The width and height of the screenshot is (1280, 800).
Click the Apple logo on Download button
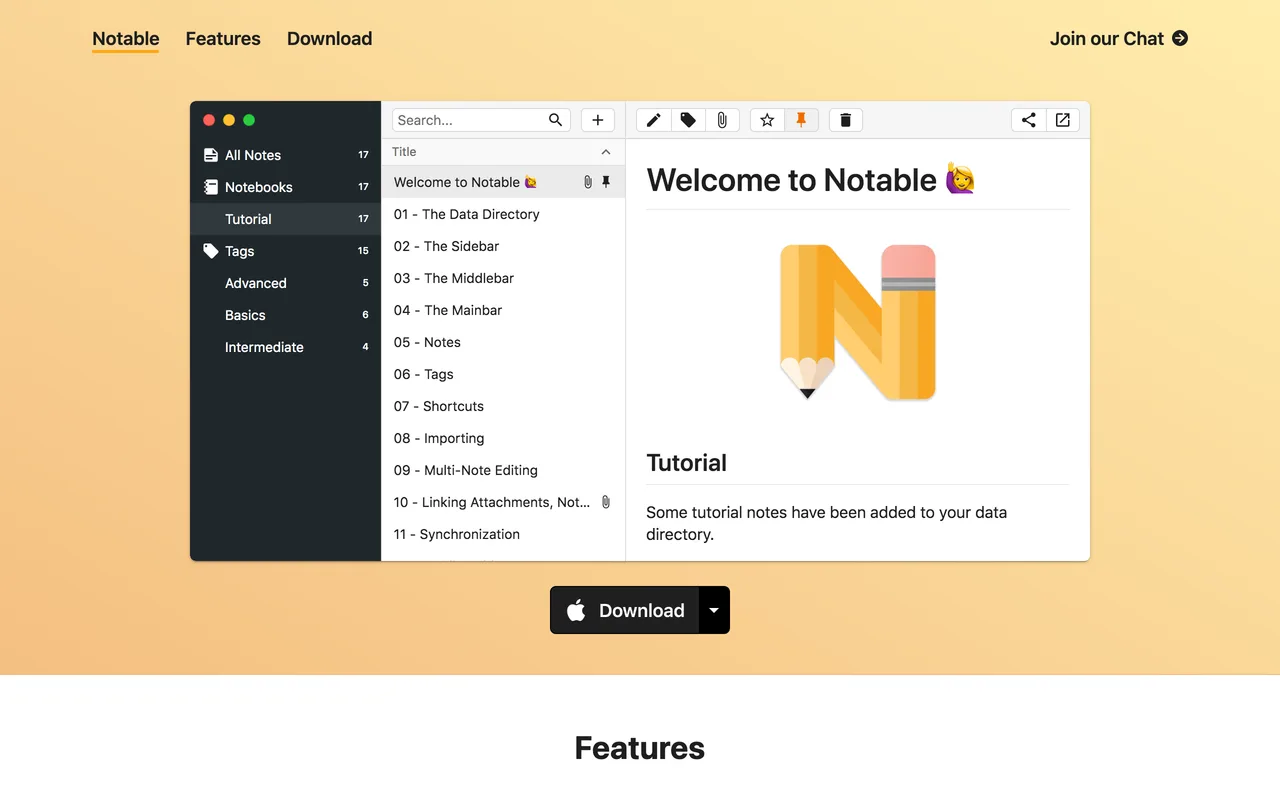click(576, 611)
